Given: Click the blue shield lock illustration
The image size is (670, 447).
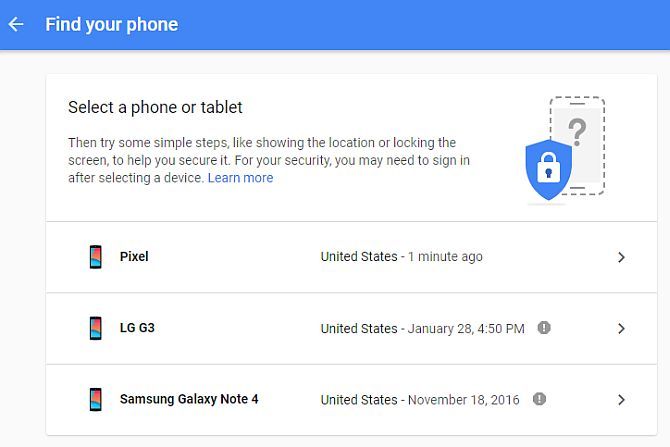Looking at the screenshot, I should 548,170.
